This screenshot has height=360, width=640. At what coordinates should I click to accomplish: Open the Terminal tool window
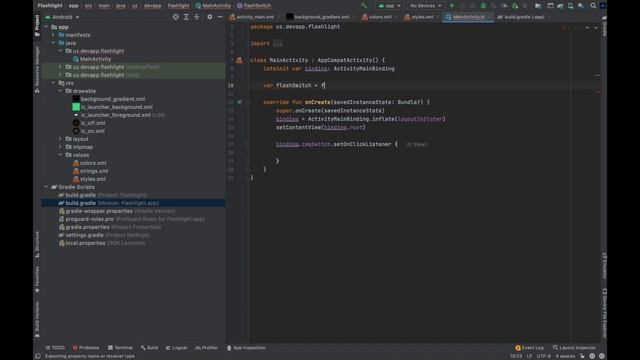tap(120, 348)
